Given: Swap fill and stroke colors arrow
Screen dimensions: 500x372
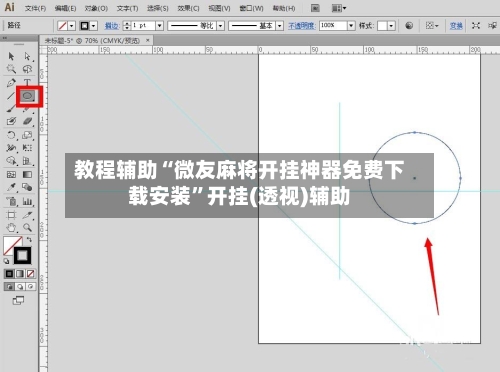Looking at the screenshot, I should (x=29, y=239).
